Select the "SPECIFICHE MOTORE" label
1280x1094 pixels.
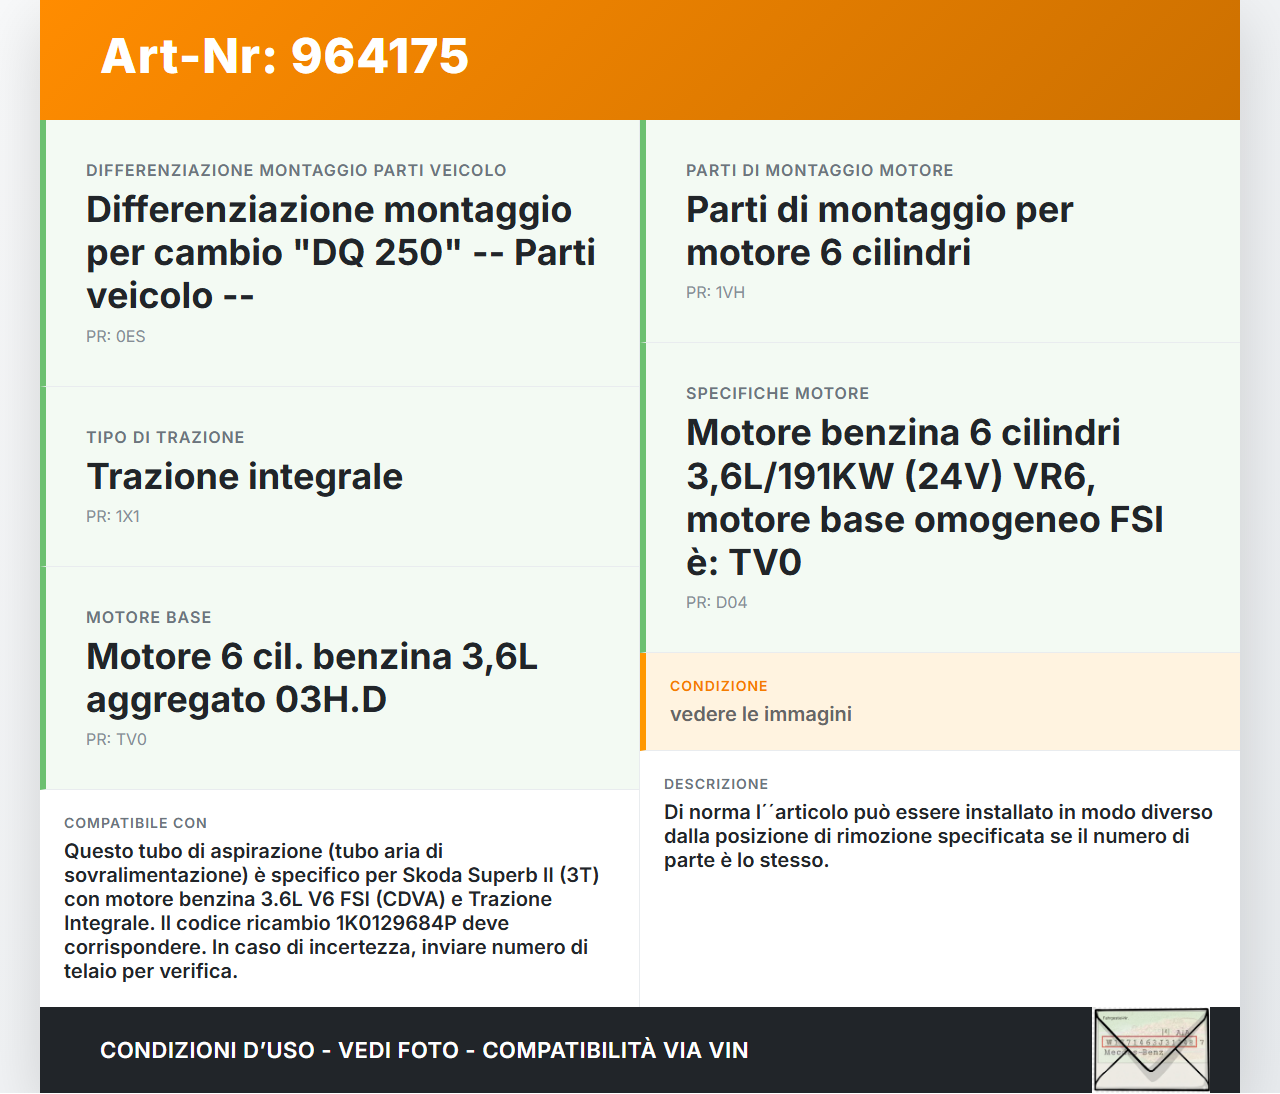[x=778, y=393]
